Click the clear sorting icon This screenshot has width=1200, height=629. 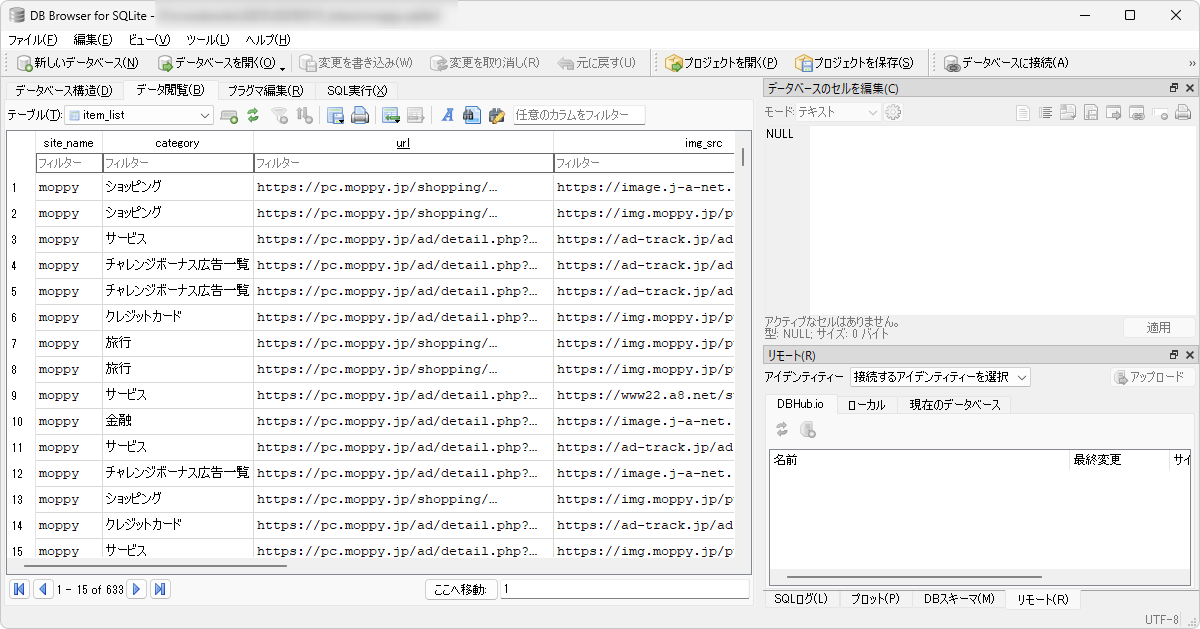click(x=304, y=116)
